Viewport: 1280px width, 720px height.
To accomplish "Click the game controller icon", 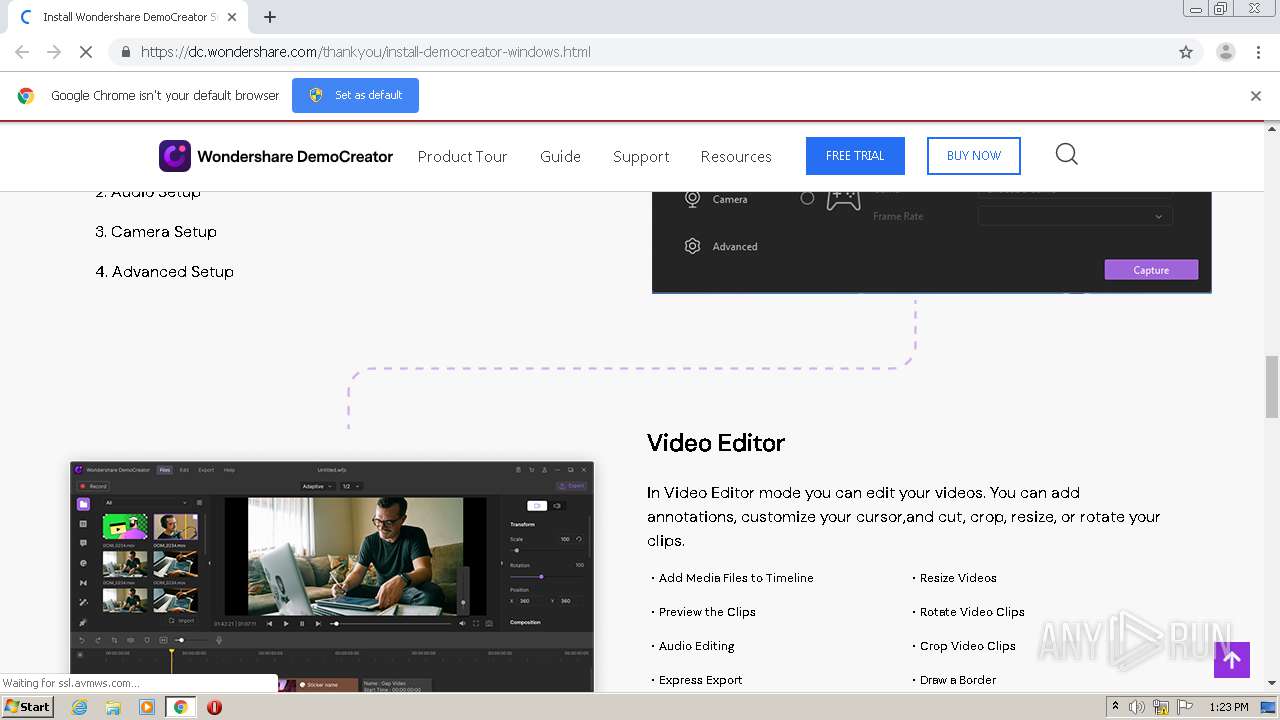I will point(843,199).
